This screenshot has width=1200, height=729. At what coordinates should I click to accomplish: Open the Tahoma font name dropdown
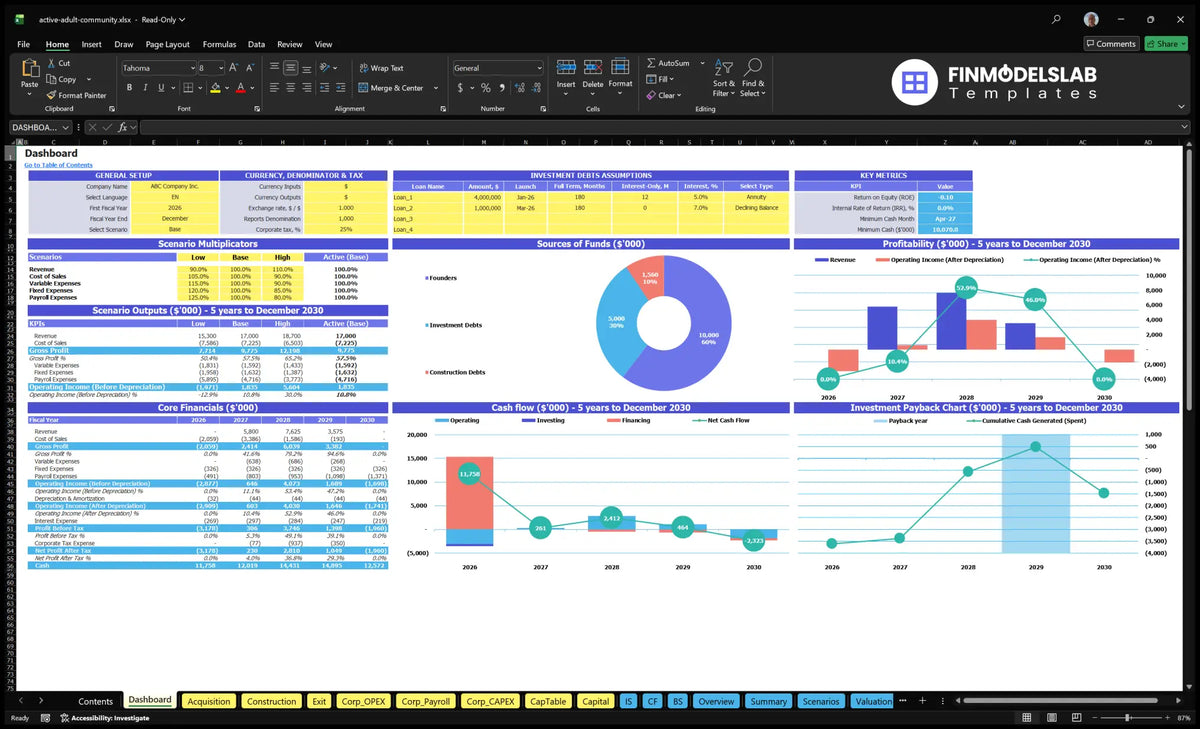191,68
